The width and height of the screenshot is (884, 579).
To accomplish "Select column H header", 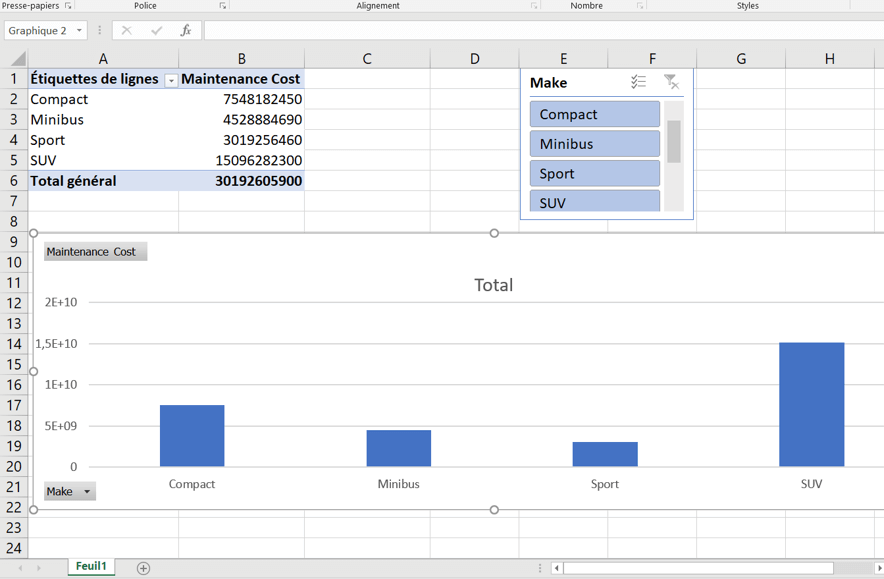I will point(829,59).
